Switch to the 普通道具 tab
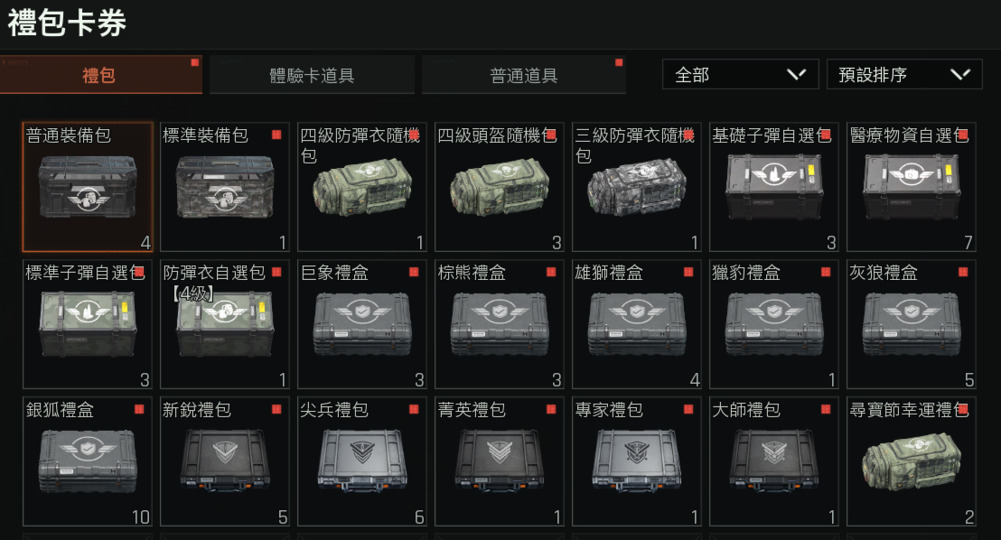 point(523,75)
